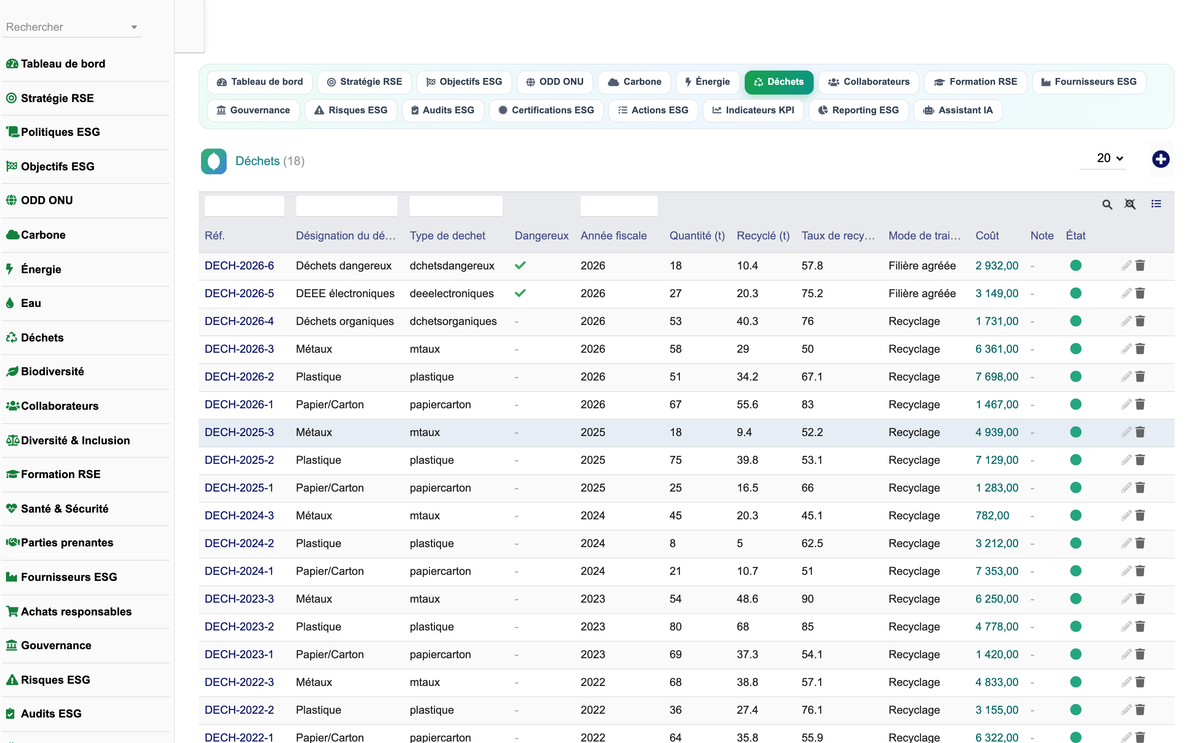The height and width of the screenshot is (743, 1200).
Task: Open the Reporting ESG tab
Action: [858, 110]
